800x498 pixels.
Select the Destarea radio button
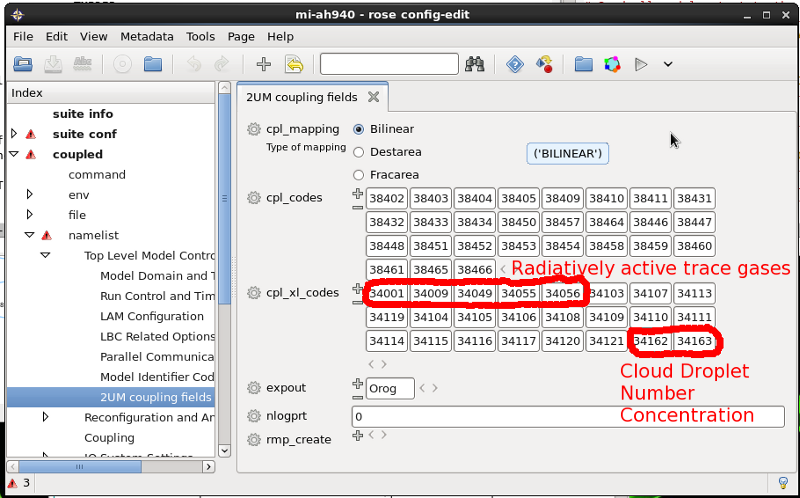[359, 152]
